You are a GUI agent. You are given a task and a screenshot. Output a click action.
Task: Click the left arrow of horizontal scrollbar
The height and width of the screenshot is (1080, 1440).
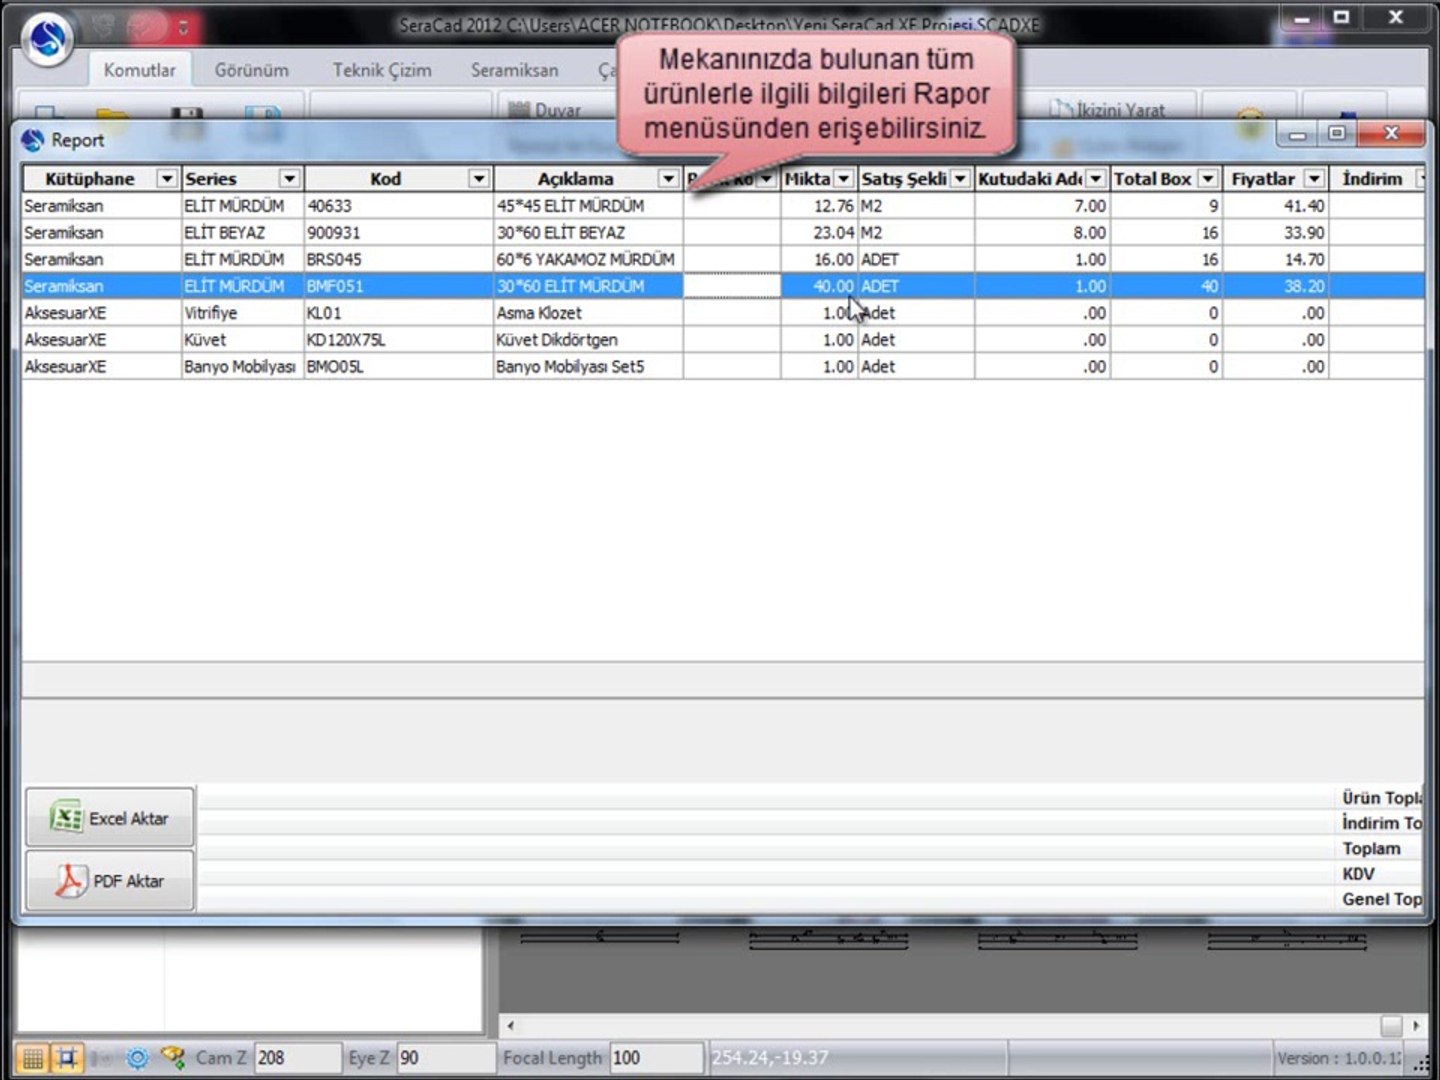[511, 1025]
